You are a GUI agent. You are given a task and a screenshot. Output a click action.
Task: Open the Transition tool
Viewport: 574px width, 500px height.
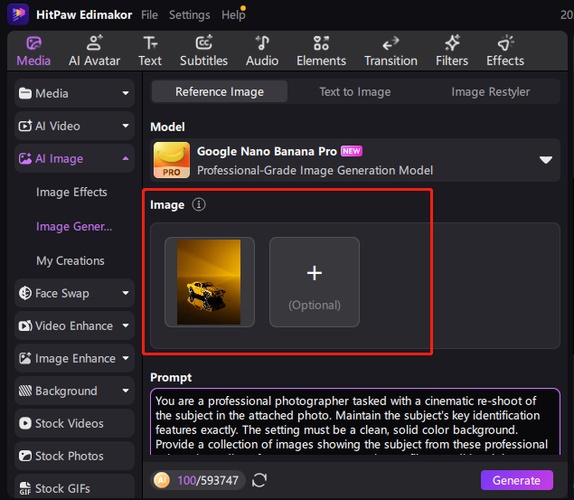point(391,52)
